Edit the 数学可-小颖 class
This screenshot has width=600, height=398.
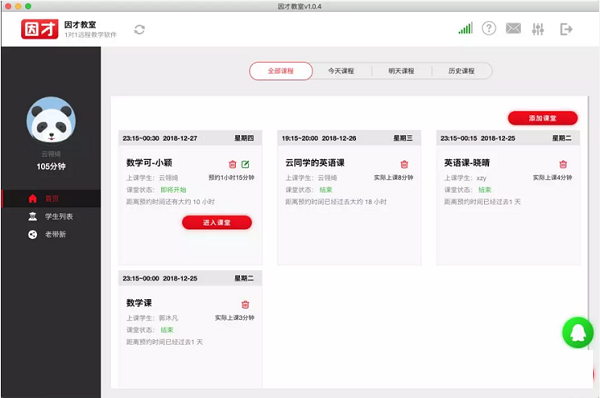245,165
